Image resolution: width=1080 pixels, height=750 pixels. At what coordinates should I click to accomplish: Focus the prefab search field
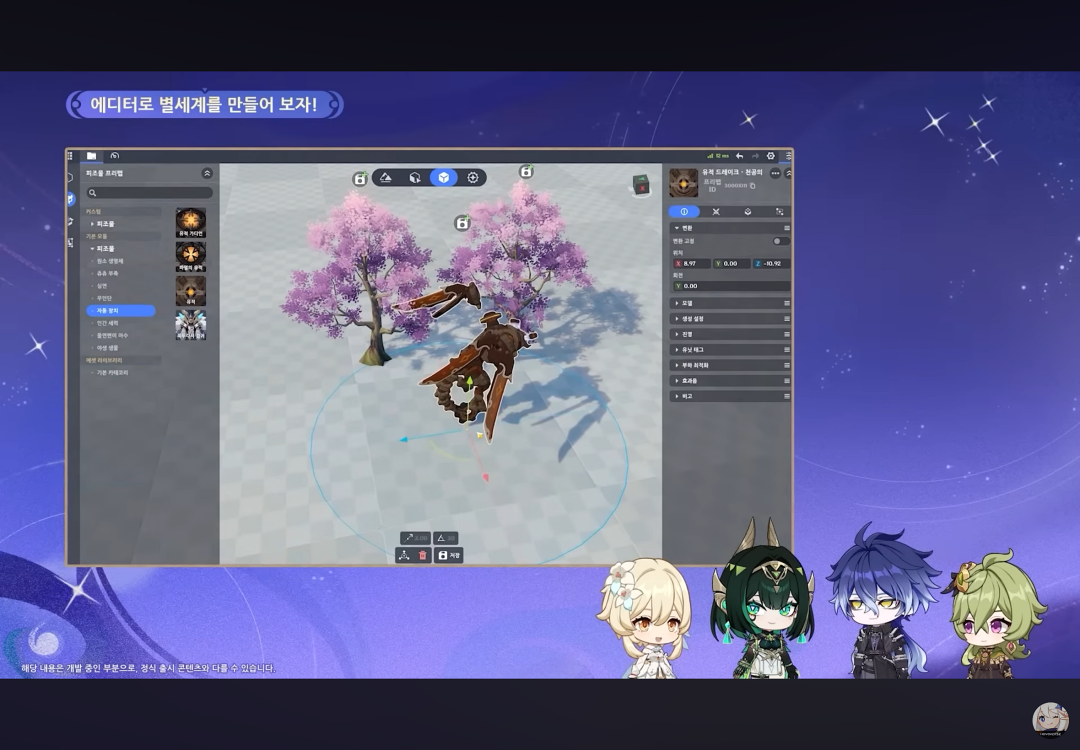149,193
